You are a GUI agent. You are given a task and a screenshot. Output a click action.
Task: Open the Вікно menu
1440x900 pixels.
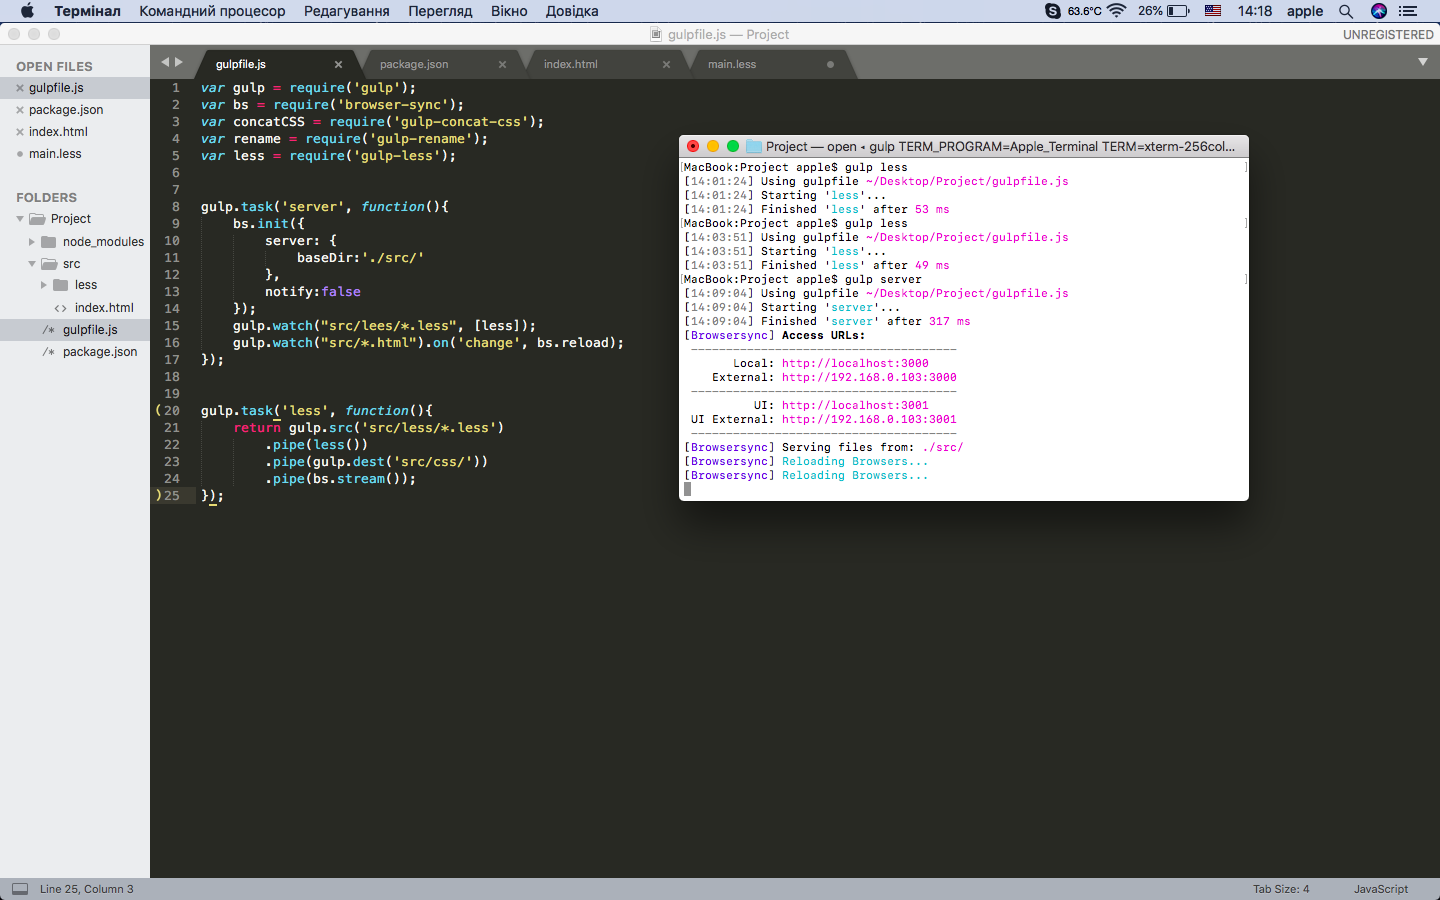(x=509, y=11)
